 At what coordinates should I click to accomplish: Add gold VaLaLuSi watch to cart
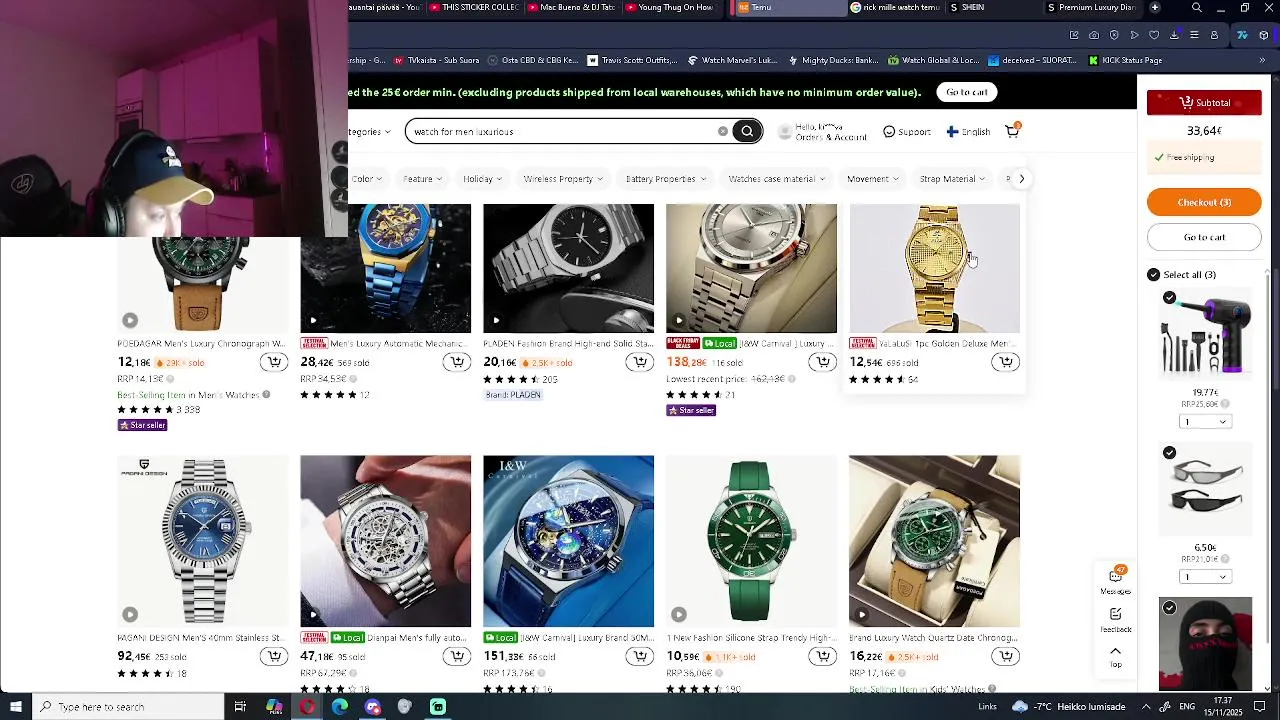tap(1005, 362)
